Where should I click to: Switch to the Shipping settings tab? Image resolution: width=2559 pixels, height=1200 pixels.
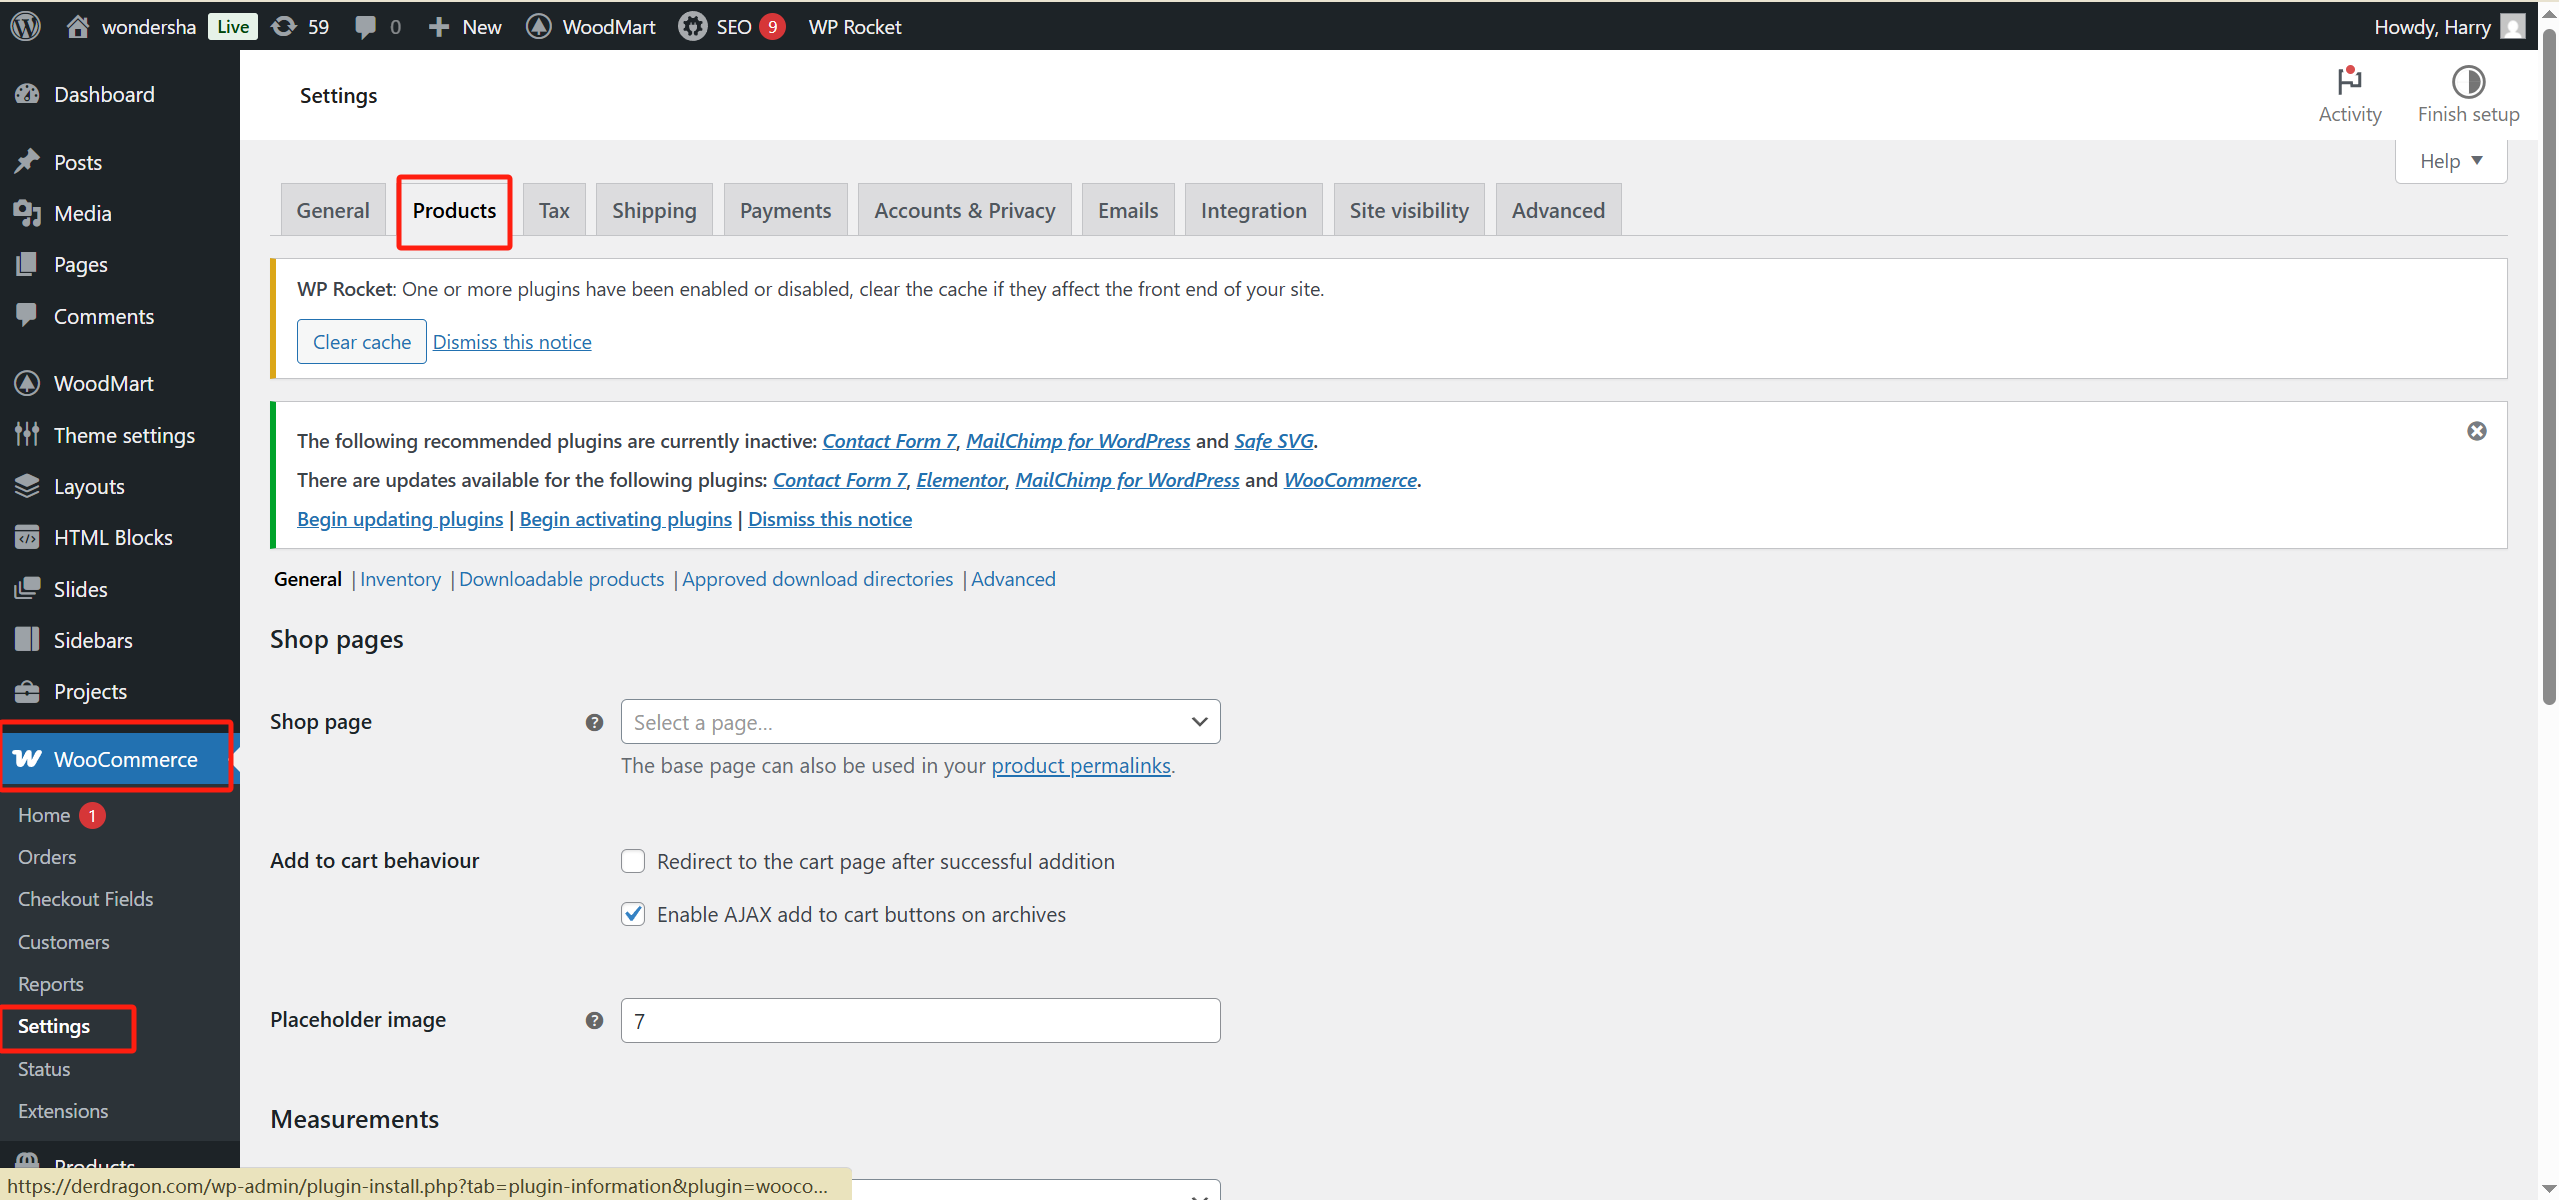(653, 210)
